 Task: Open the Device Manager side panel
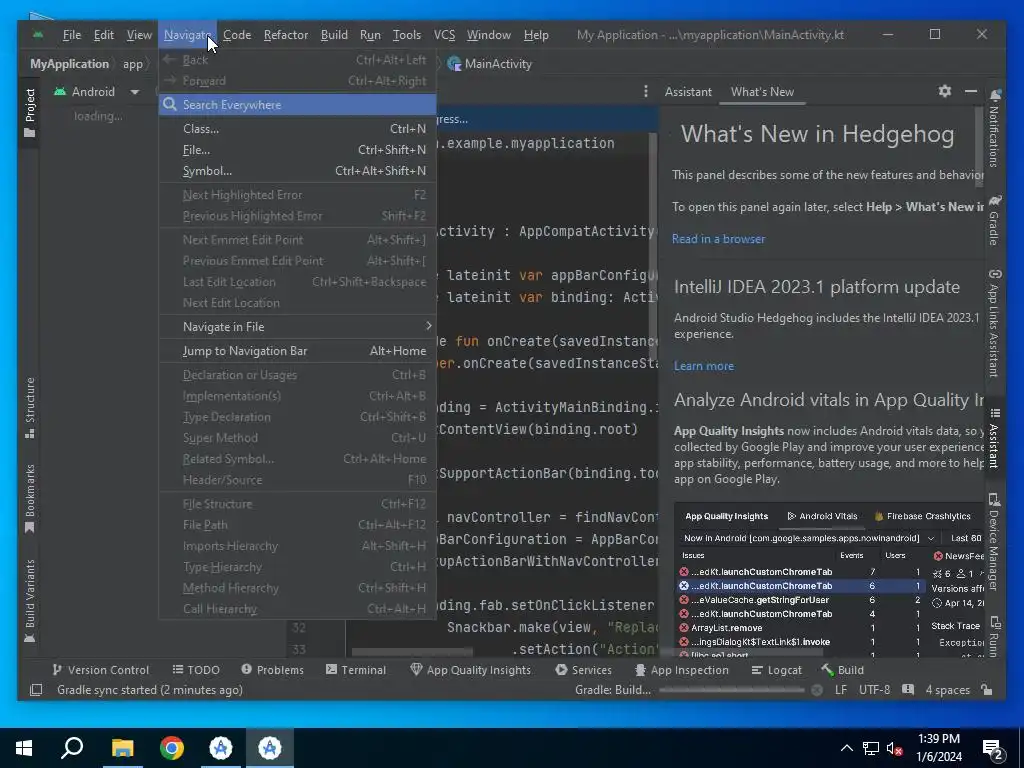pyautogui.click(x=994, y=541)
